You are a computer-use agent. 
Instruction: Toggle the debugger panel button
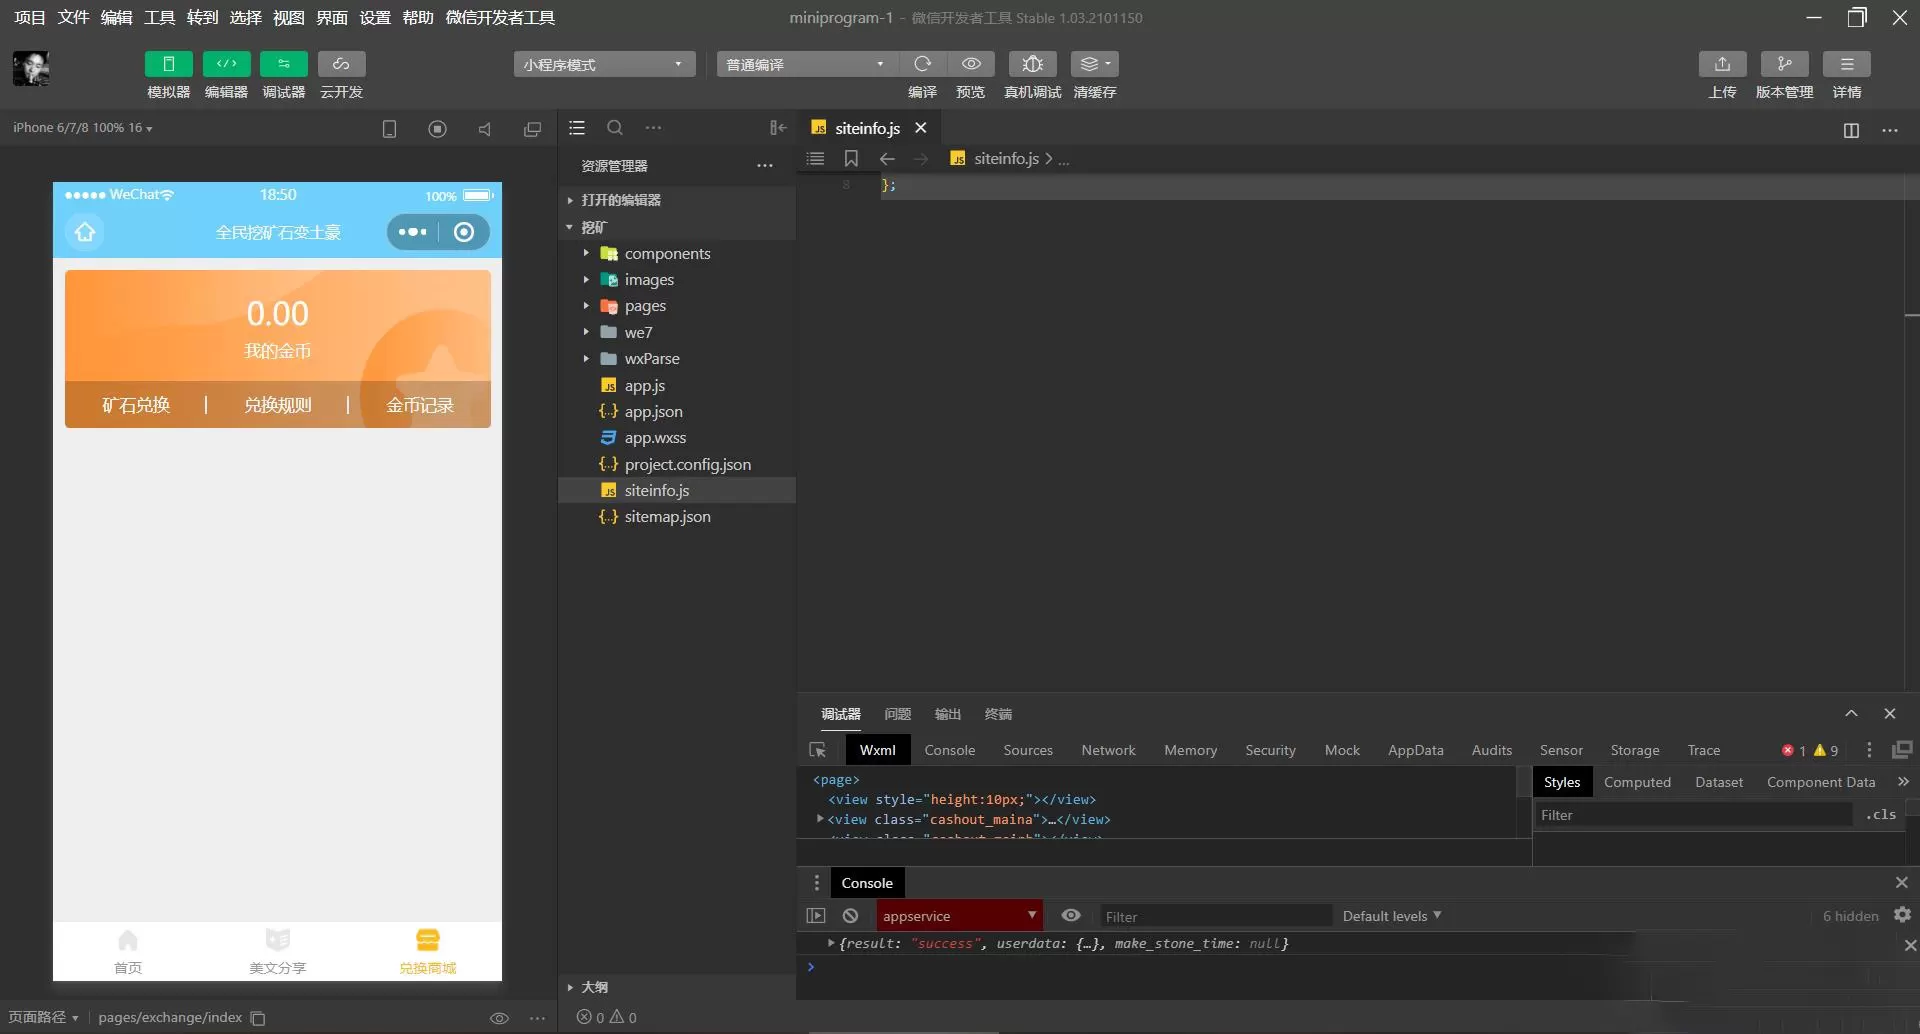pos(284,64)
